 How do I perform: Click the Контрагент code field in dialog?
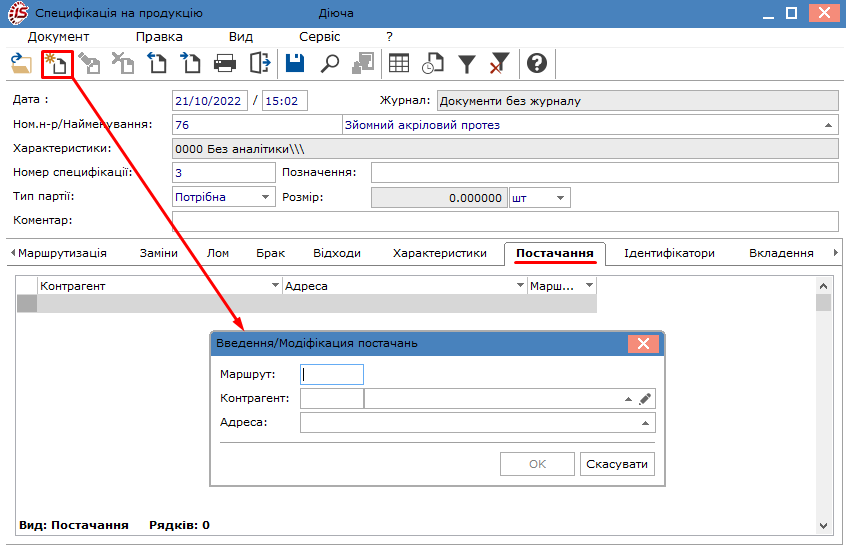[x=332, y=399]
